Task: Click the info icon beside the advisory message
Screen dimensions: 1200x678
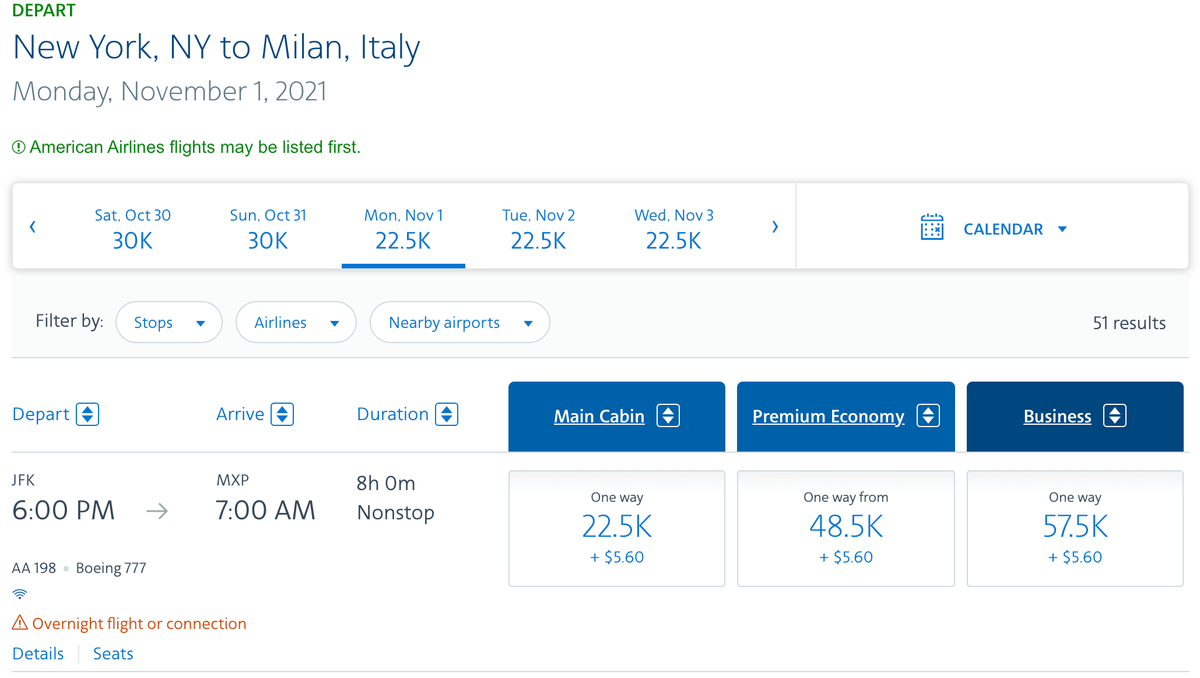Action: 17,145
